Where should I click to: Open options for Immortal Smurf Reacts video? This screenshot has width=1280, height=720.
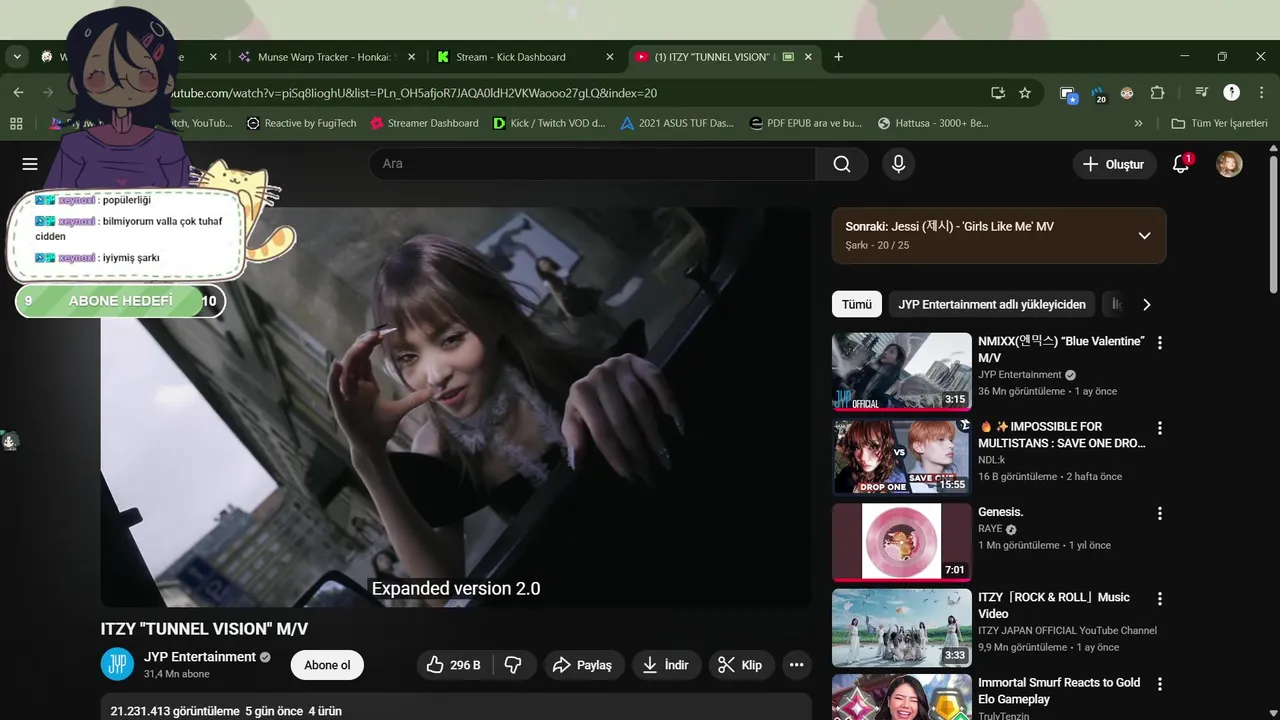[1160, 684]
